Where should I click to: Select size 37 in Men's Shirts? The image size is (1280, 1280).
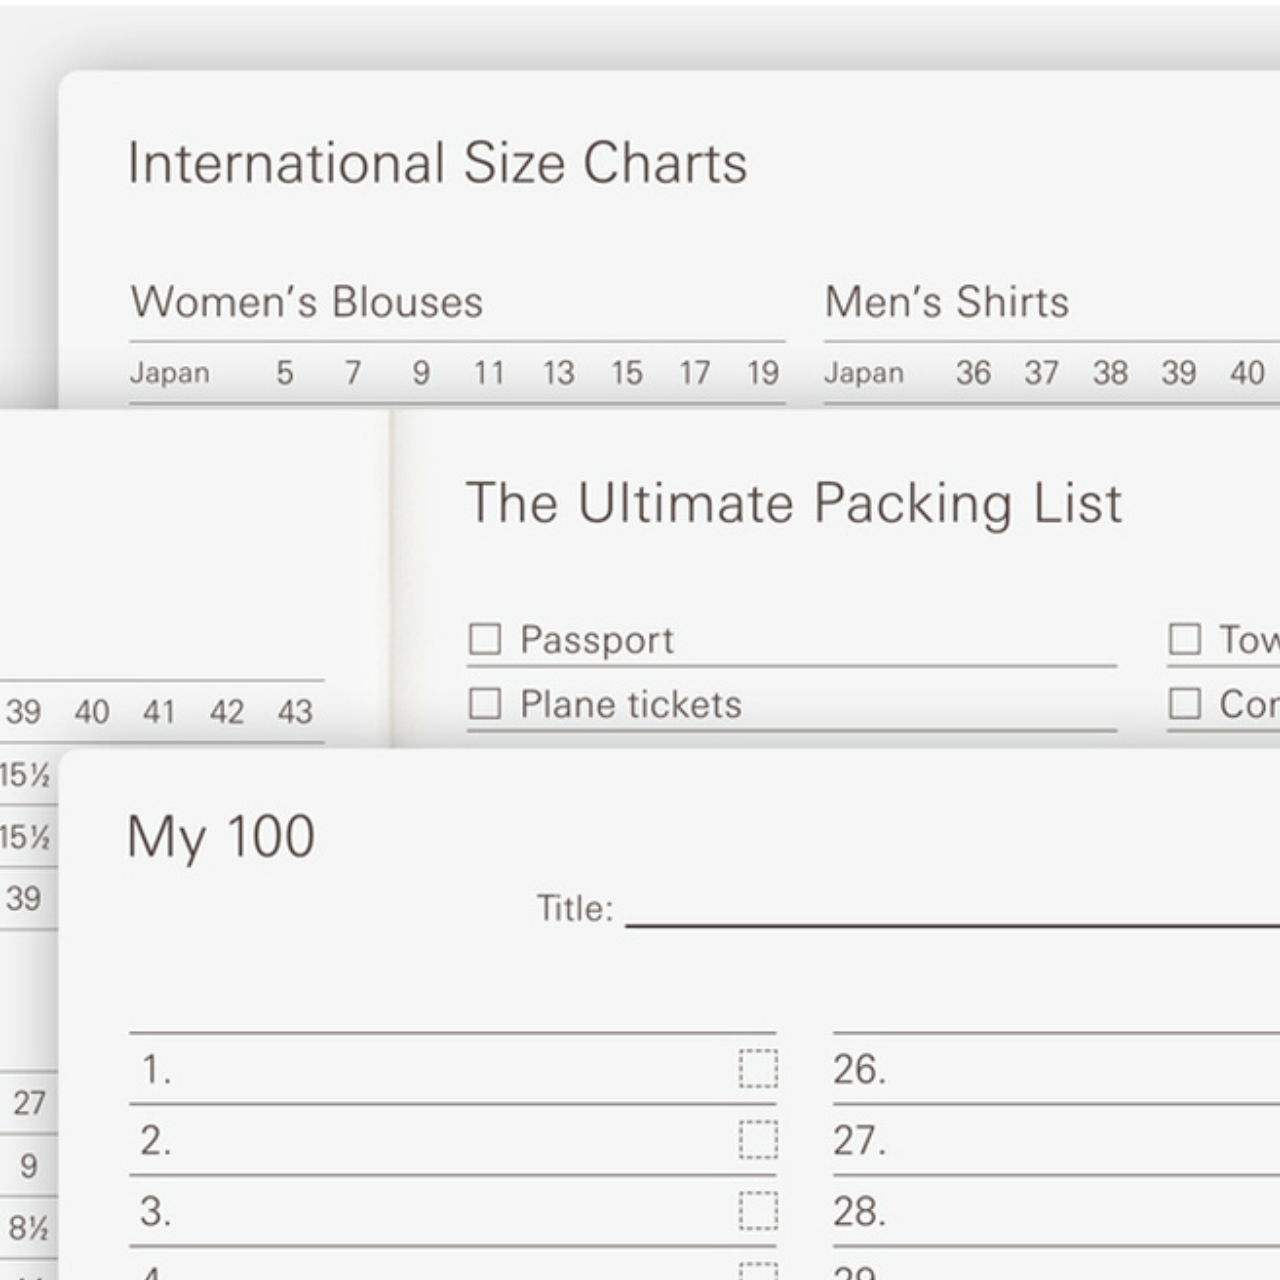click(x=1041, y=374)
